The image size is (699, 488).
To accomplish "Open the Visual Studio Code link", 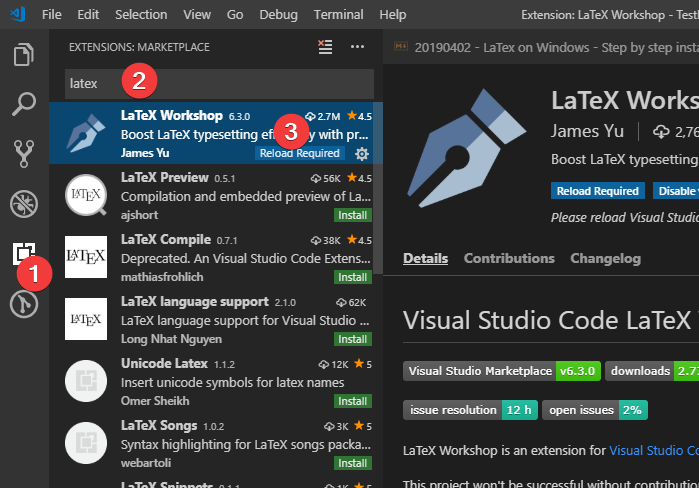I will pyautogui.click(x=654, y=450).
